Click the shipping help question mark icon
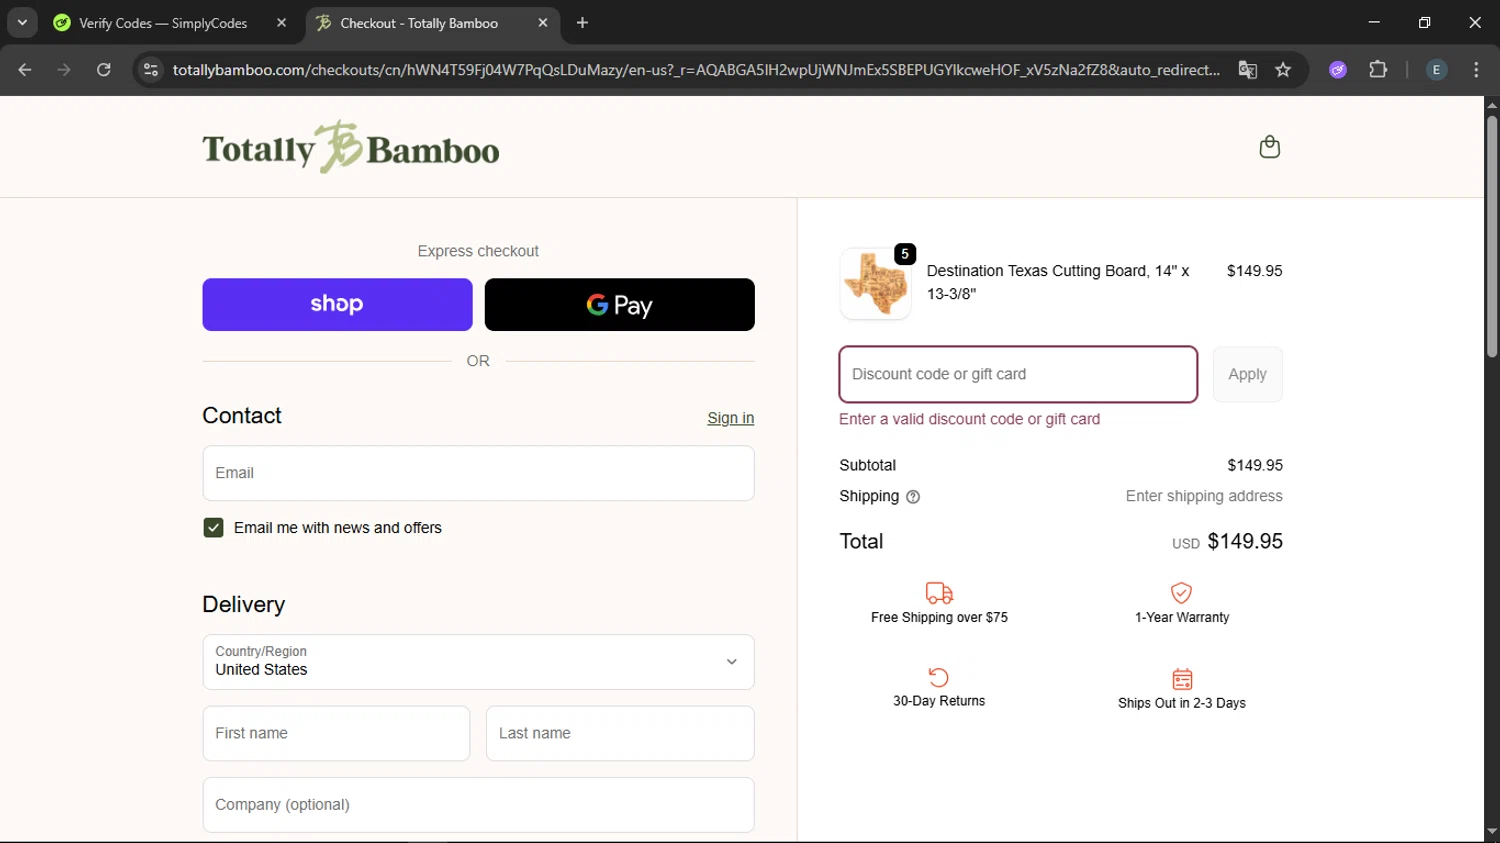This screenshot has height=843, width=1500. coord(913,497)
